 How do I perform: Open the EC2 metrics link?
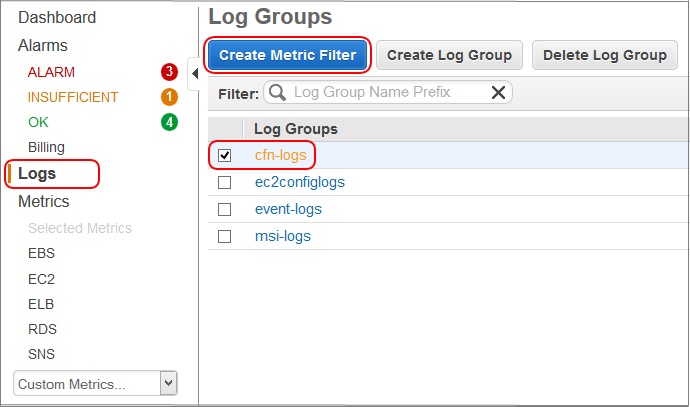click(41, 279)
